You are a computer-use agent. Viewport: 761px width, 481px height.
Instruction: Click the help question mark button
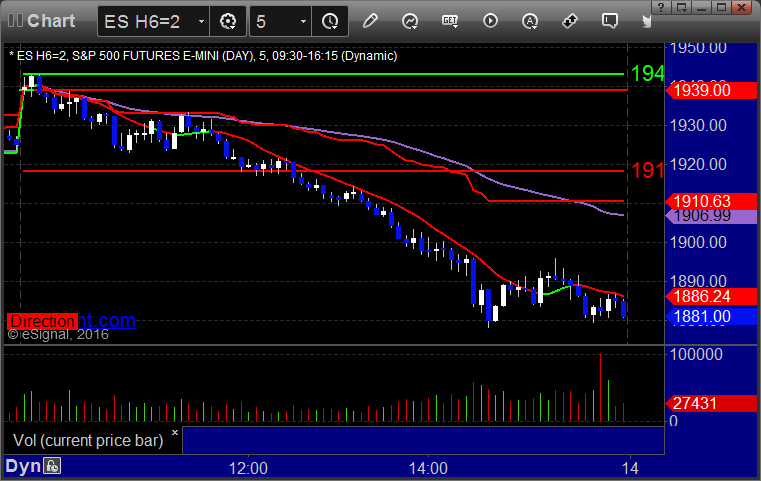click(661, 7)
